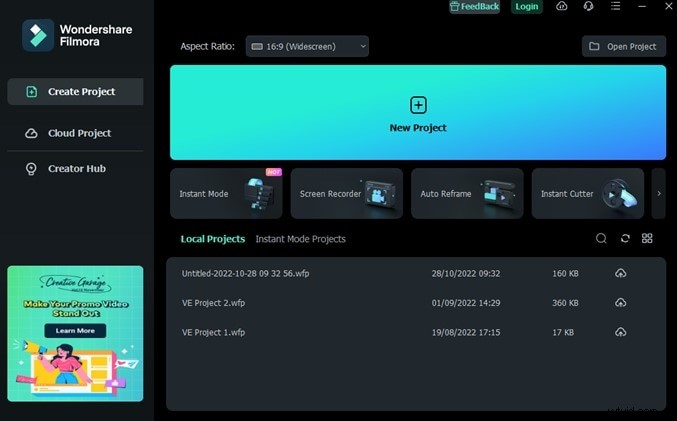Upload Untitled-2022-10-28 project to cloud

(x=620, y=273)
